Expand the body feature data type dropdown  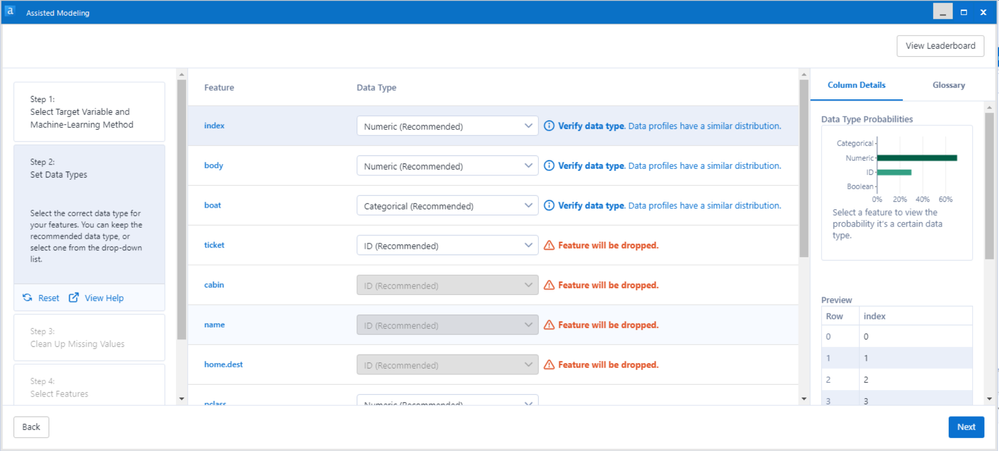point(447,166)
